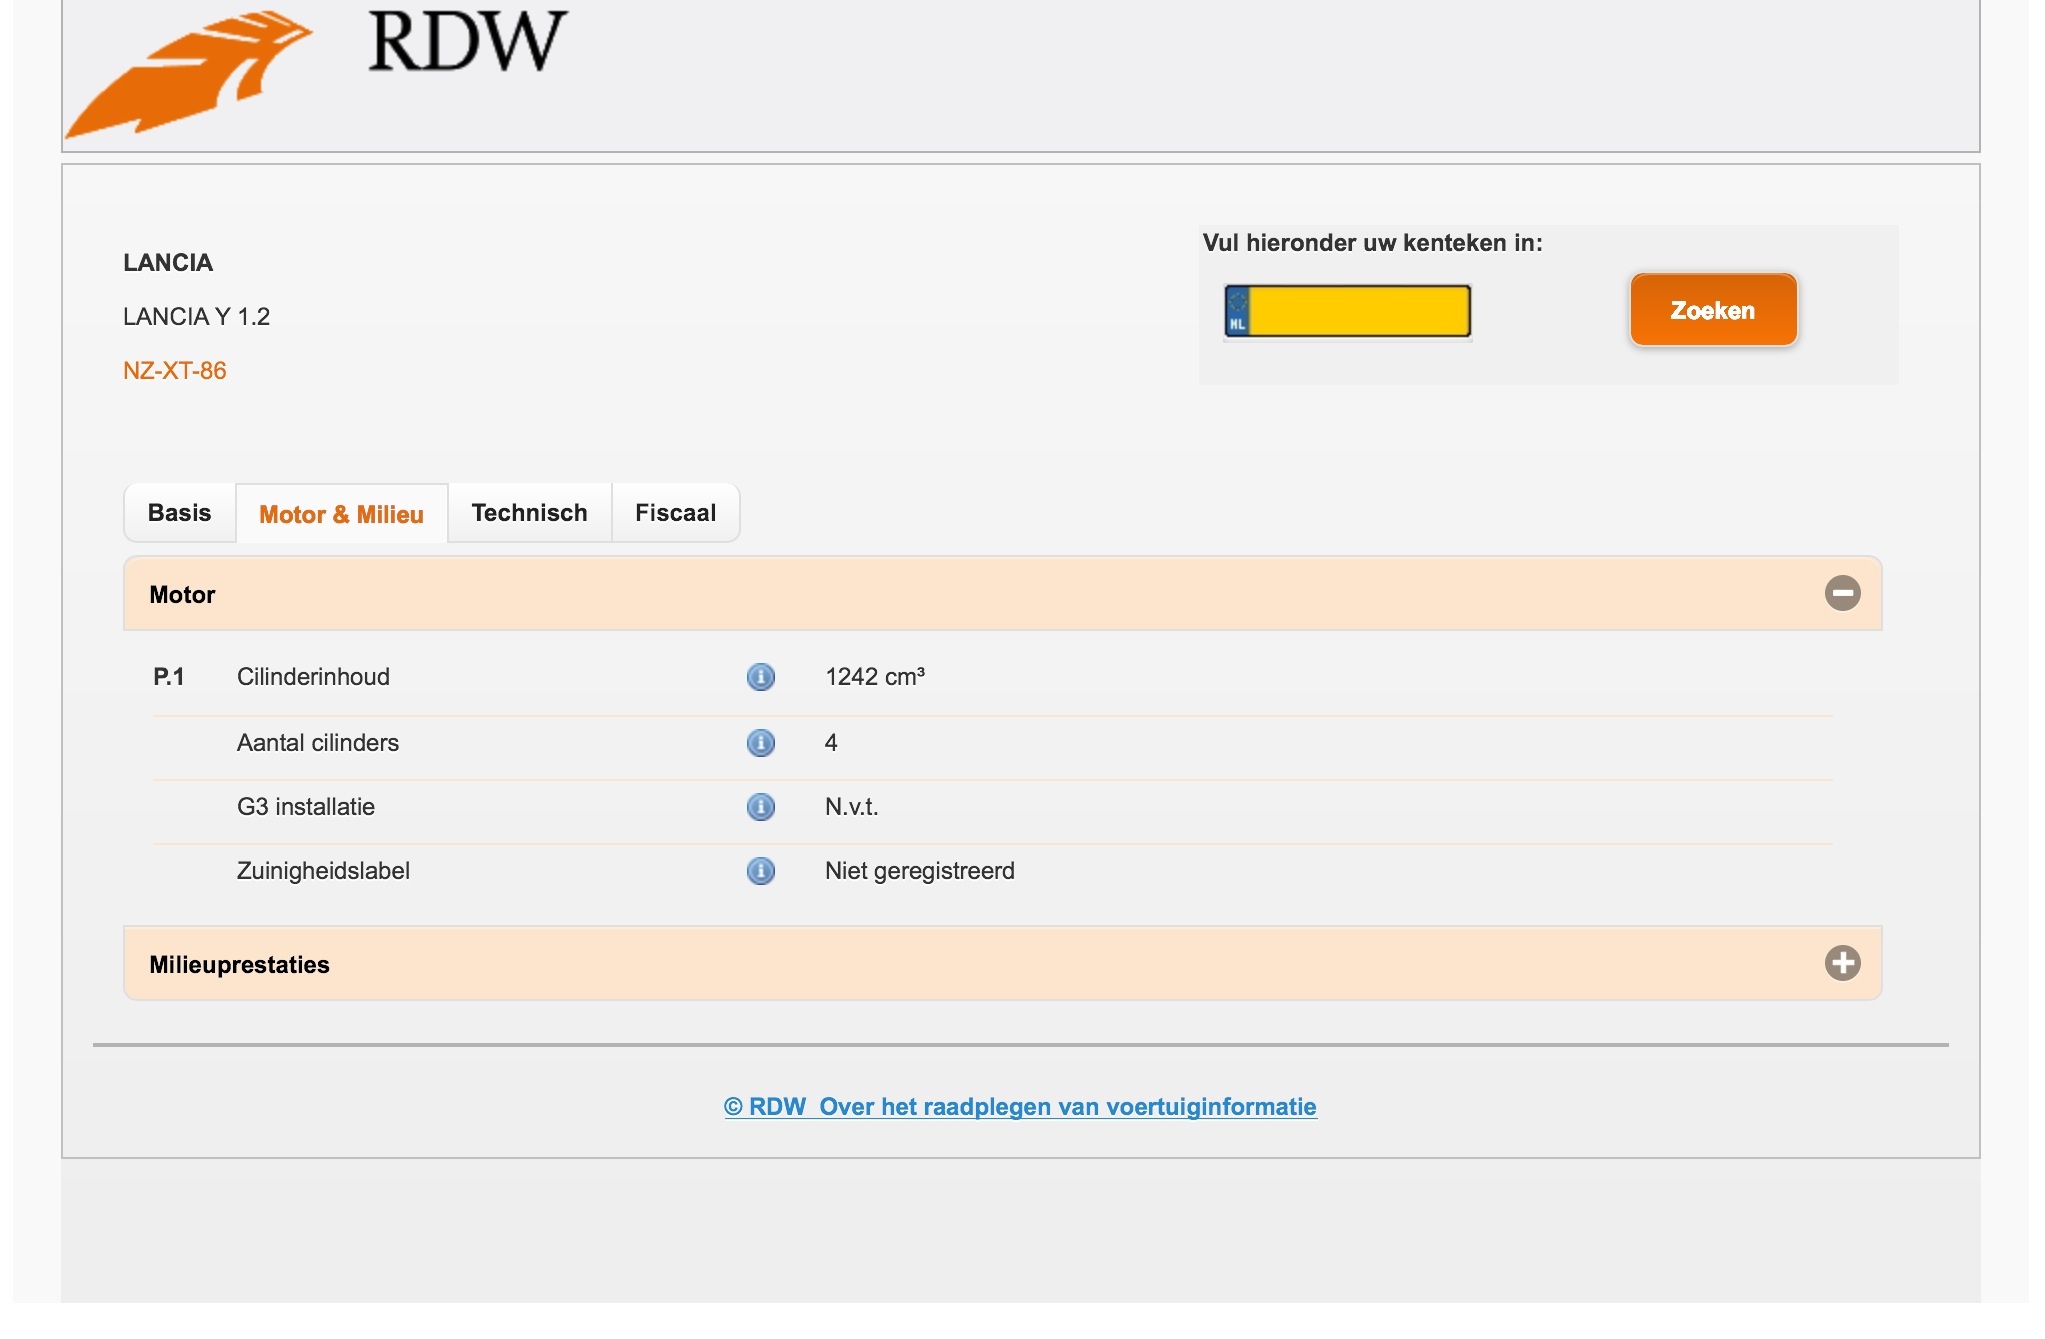
Task: Open info icon for Aantal cilinders
Action: coord(761,743)
